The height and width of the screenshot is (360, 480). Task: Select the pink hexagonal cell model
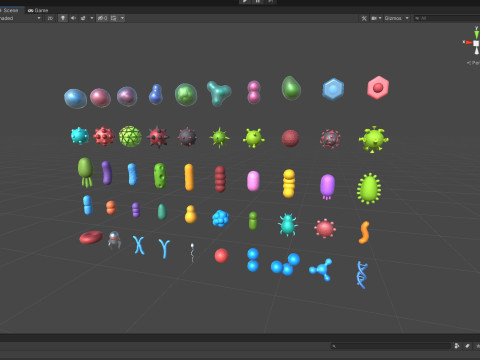pyautogui.click(x=378, y=87)
